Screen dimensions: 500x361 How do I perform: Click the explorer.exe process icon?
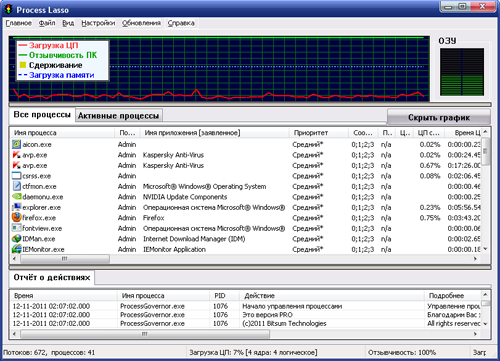[x=16, y=207]
